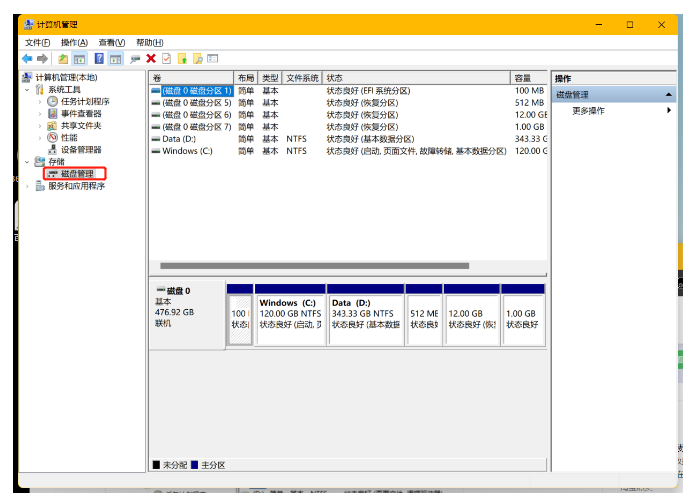The width and height of the screenshot is (695, 501).
Task: Open the 查看(V) menu
Action: [x=112, y=43]
